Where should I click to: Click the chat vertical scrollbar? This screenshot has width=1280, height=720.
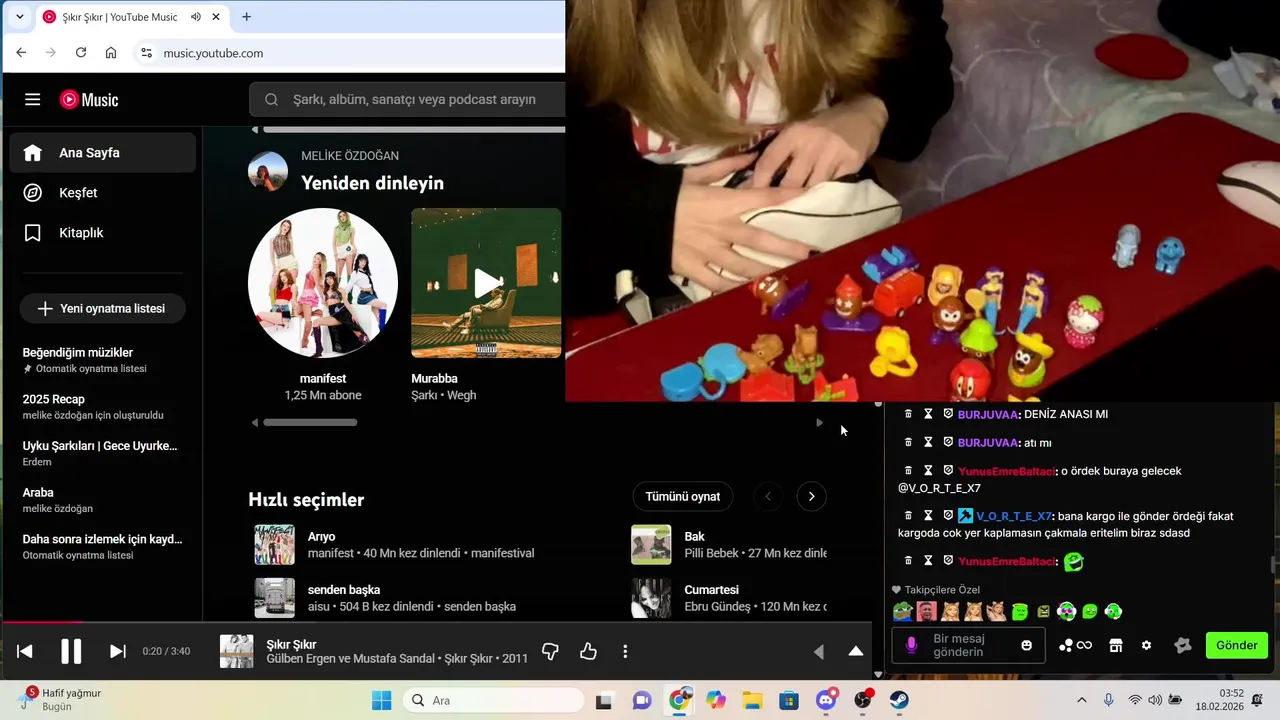1273,565
